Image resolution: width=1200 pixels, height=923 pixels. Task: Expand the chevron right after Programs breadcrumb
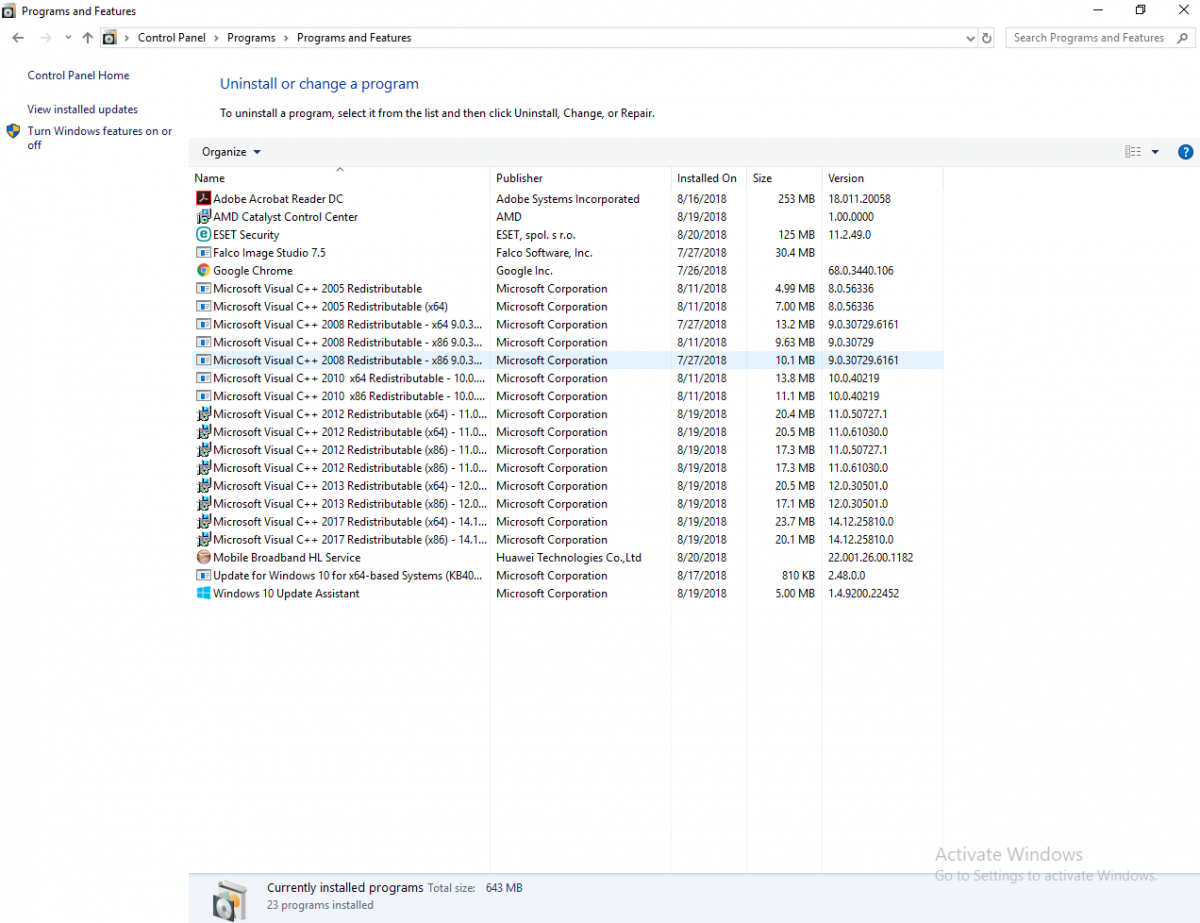coord(286,38)
